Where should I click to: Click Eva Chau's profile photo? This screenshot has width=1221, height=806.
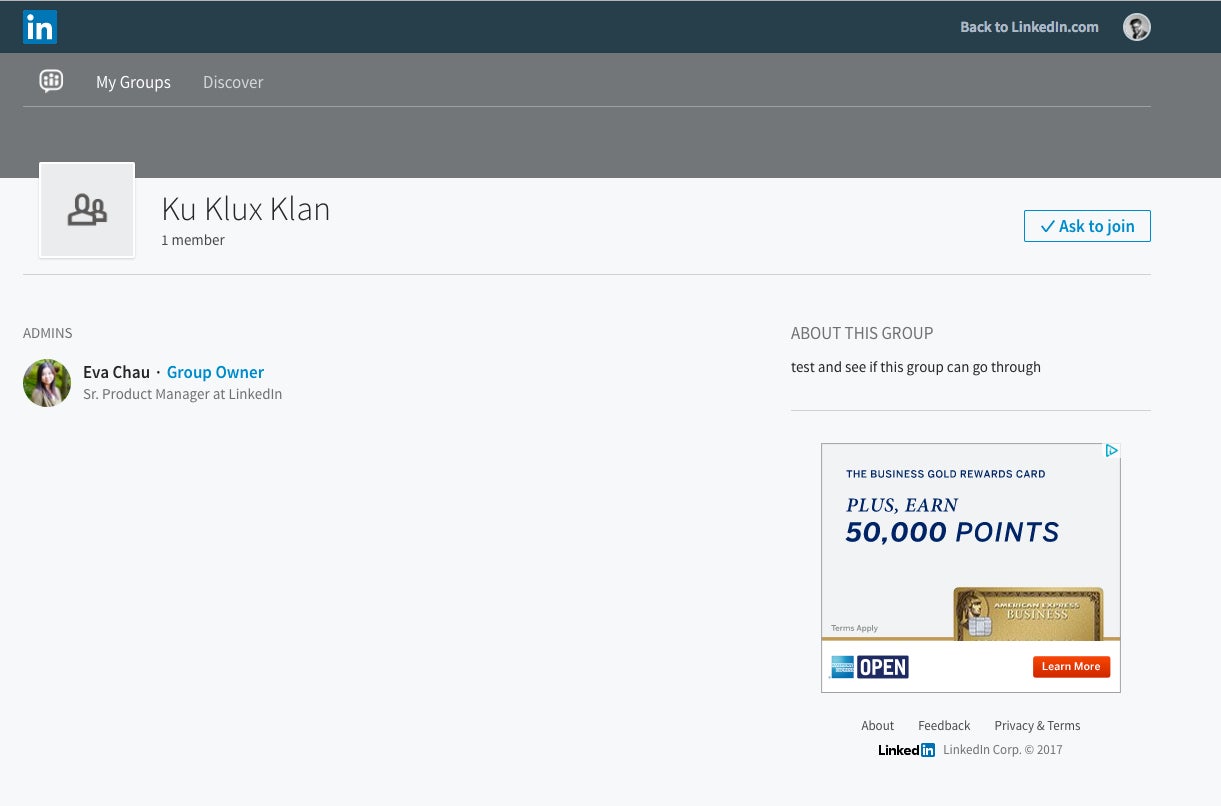coord(47,383)
